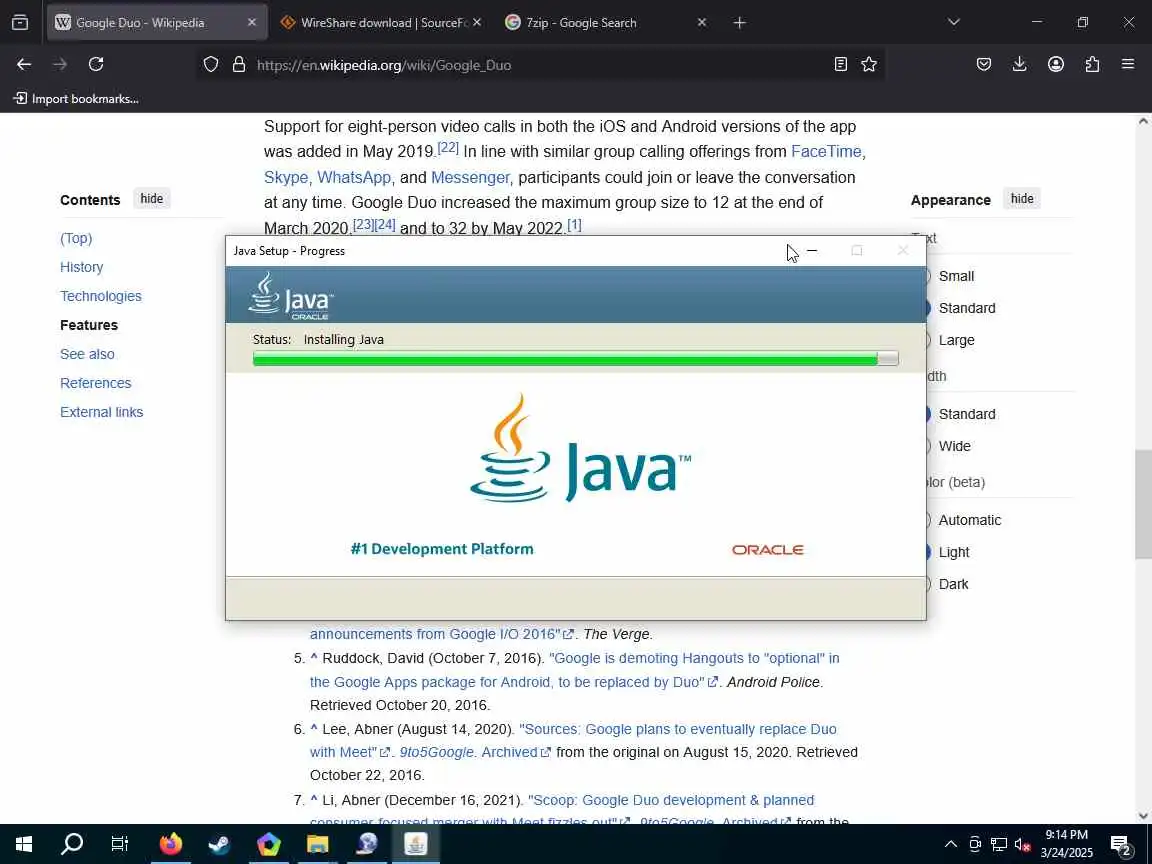Go to the See also section
The height and width of the screenshot is (864, 1152).
click(x=87, y=354)
